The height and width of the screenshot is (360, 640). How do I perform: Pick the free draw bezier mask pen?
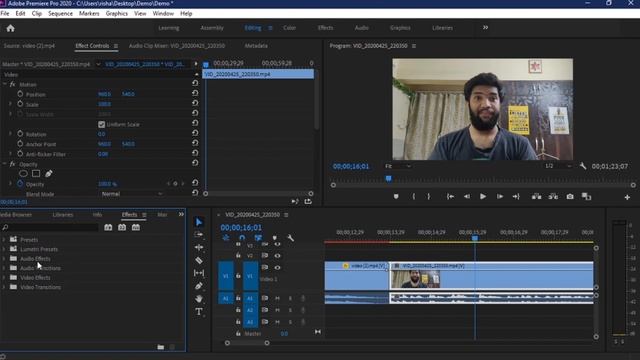(49, 173)
